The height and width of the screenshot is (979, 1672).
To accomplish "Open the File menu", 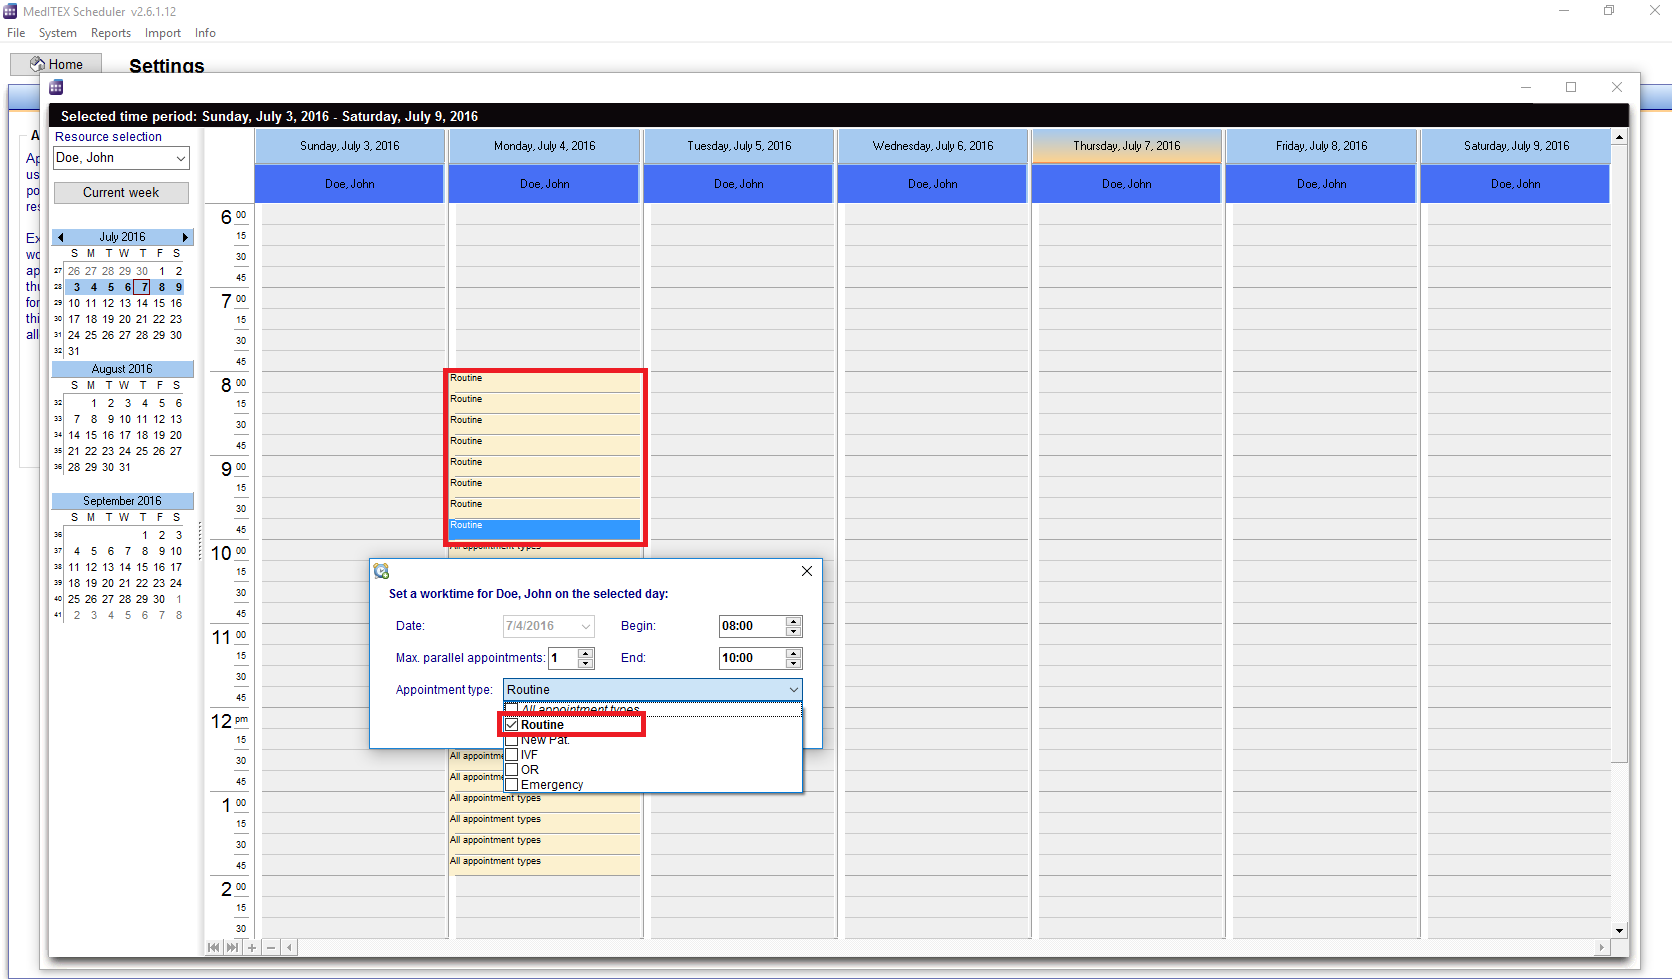I will point(16,33).
